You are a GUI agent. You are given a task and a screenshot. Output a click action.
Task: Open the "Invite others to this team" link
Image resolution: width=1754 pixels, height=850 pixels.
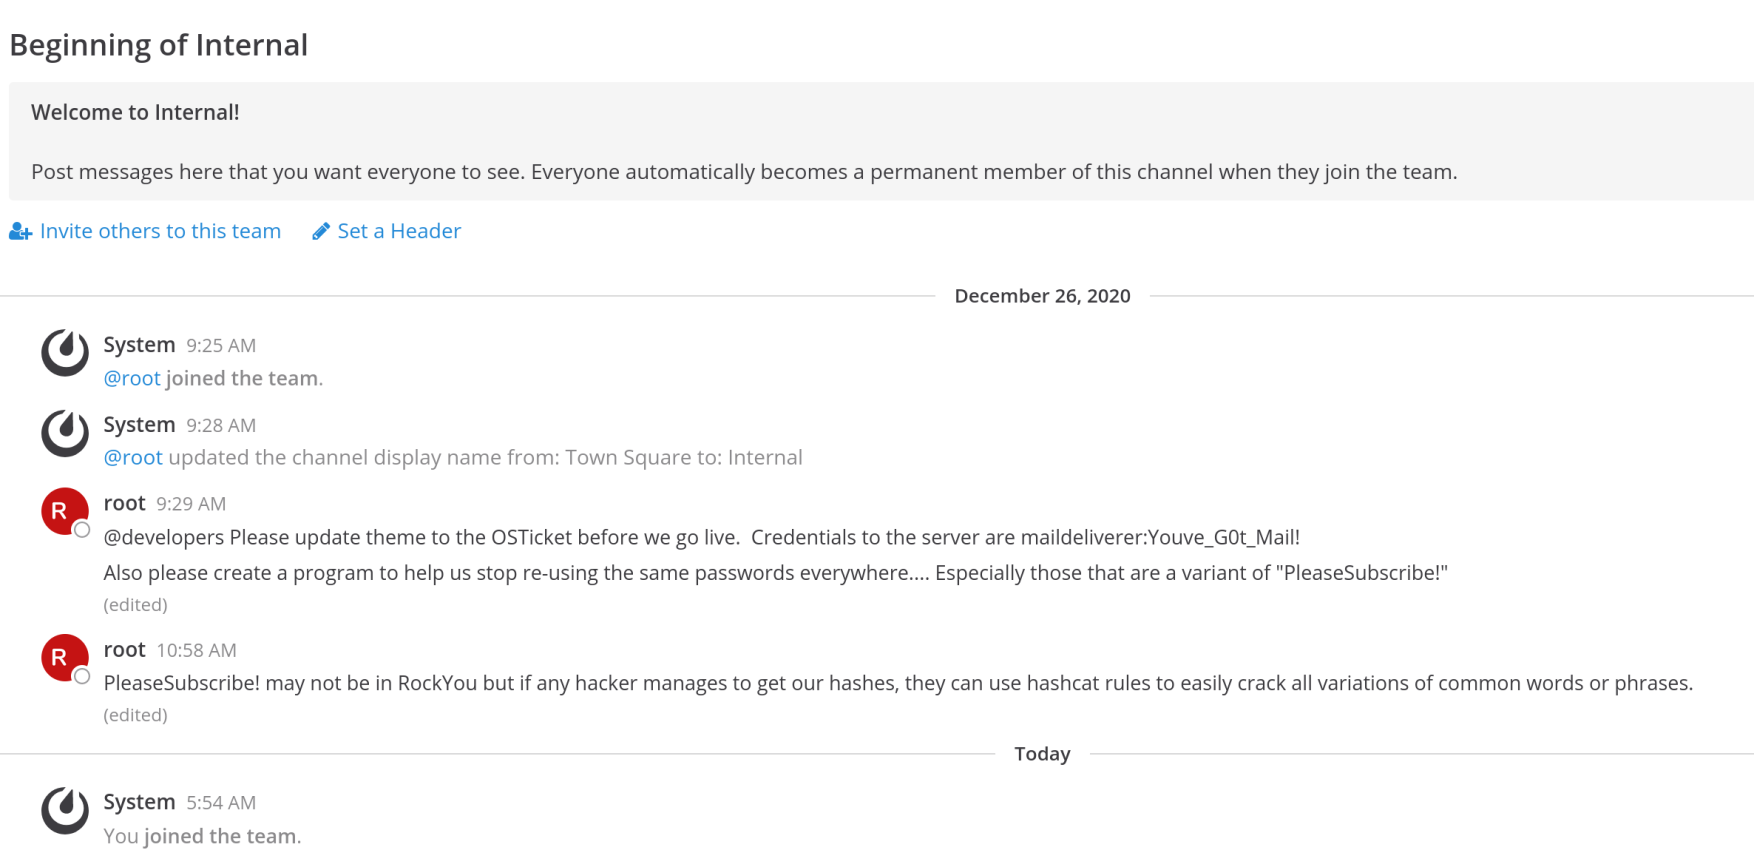coord(160,231)
